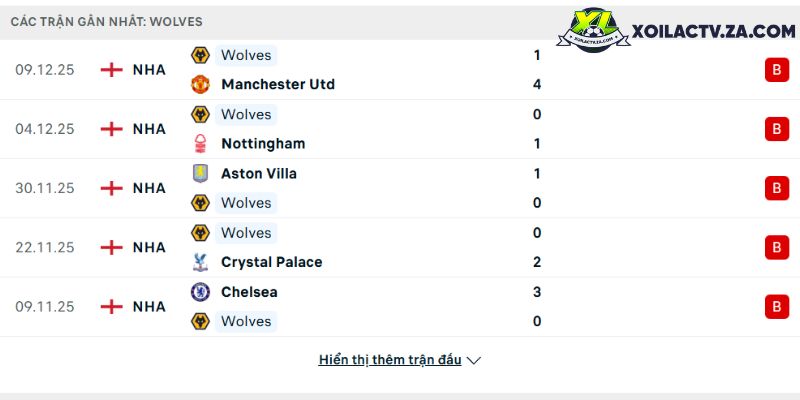Click NHA league label for 30.11.25
The image size is (800, 400).
[149, 188]
